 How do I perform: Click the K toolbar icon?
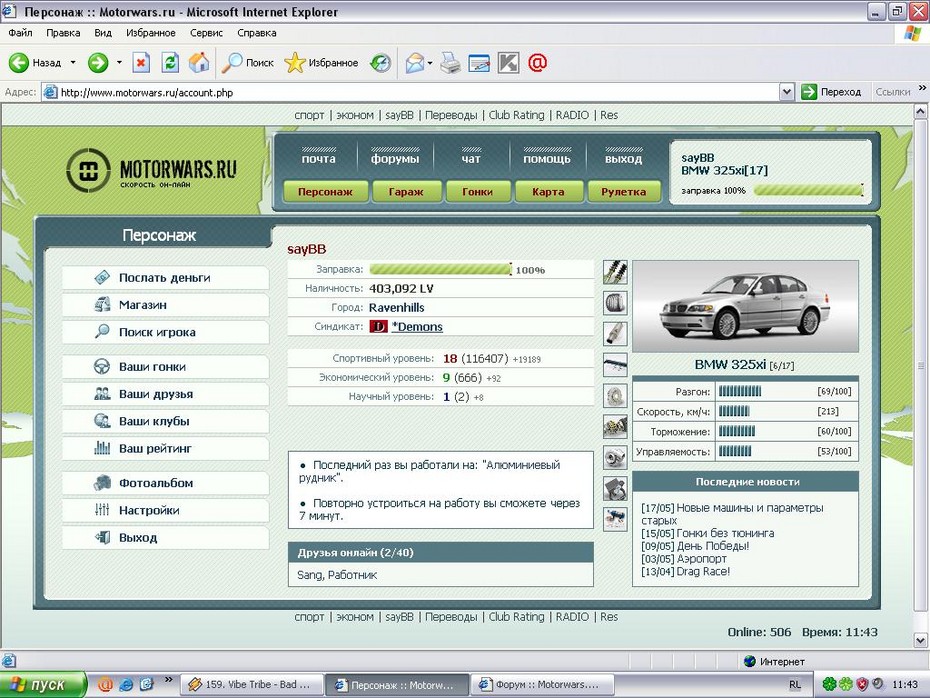click(508, 63)
